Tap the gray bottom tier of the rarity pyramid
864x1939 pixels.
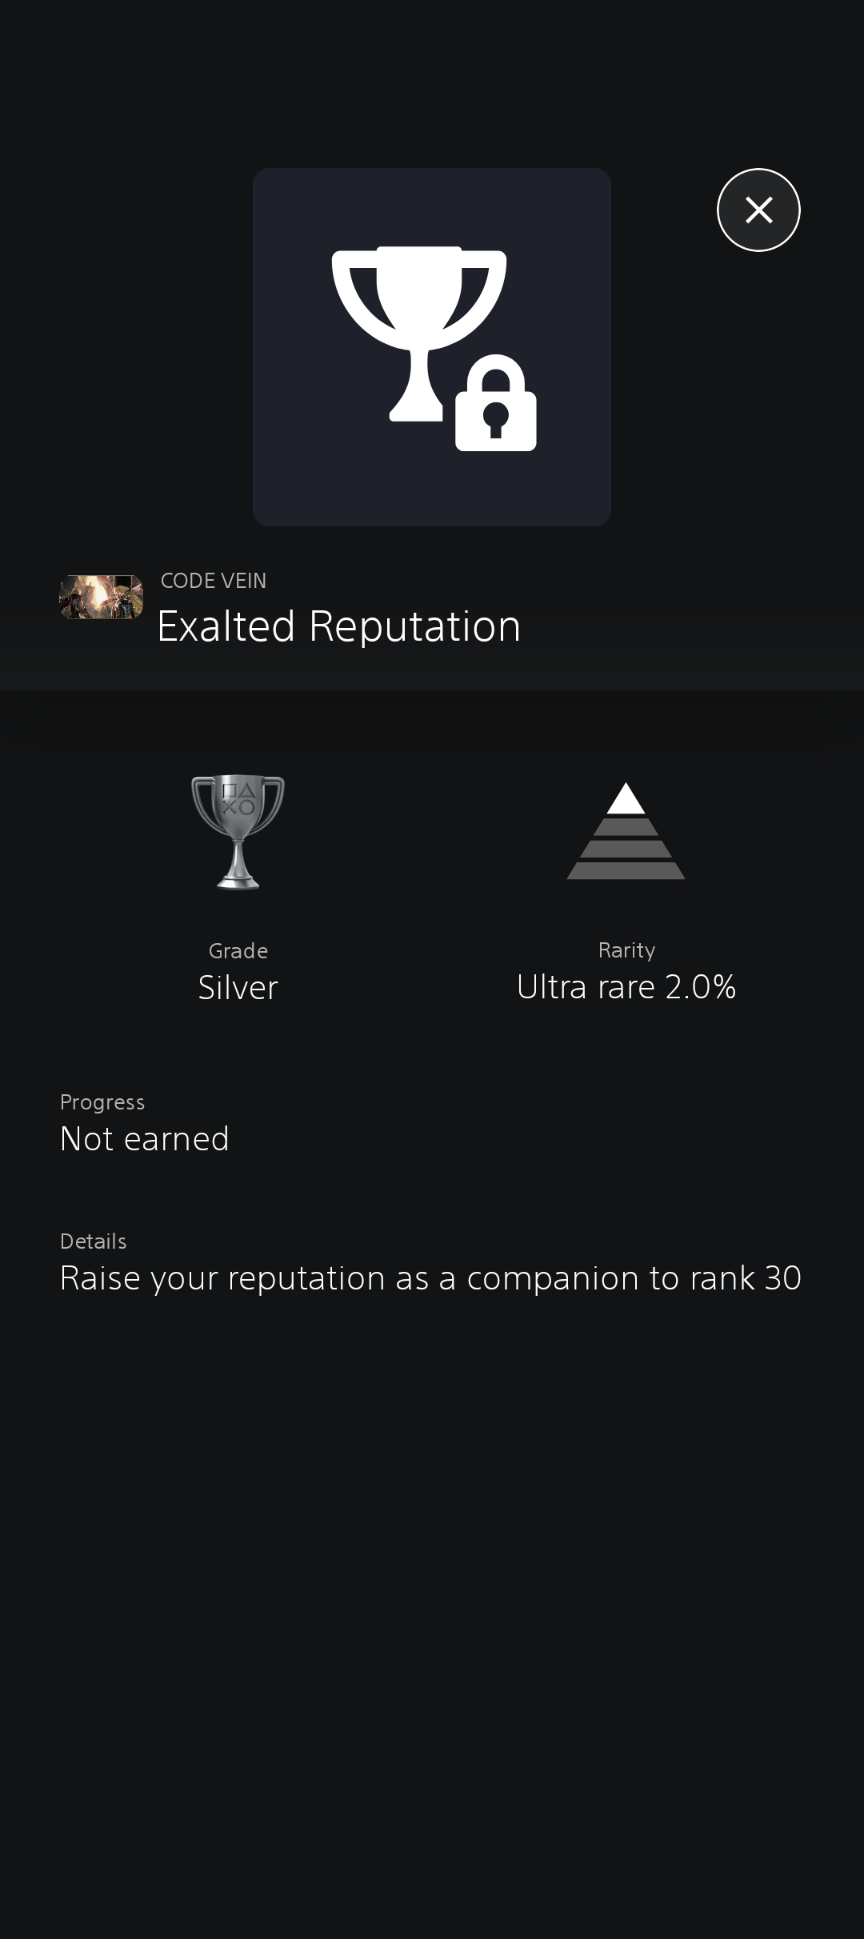point(626,870)
